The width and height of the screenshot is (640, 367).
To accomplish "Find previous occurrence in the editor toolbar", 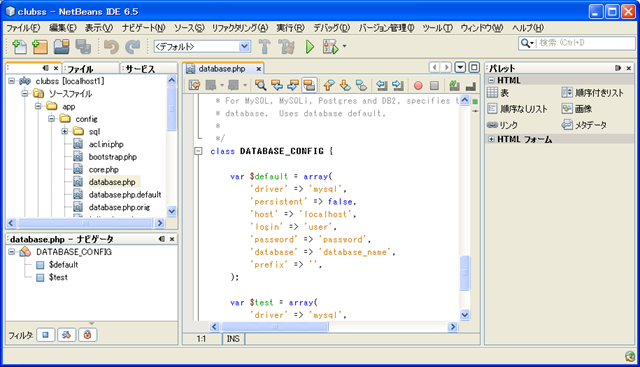I will pos(277,85).
